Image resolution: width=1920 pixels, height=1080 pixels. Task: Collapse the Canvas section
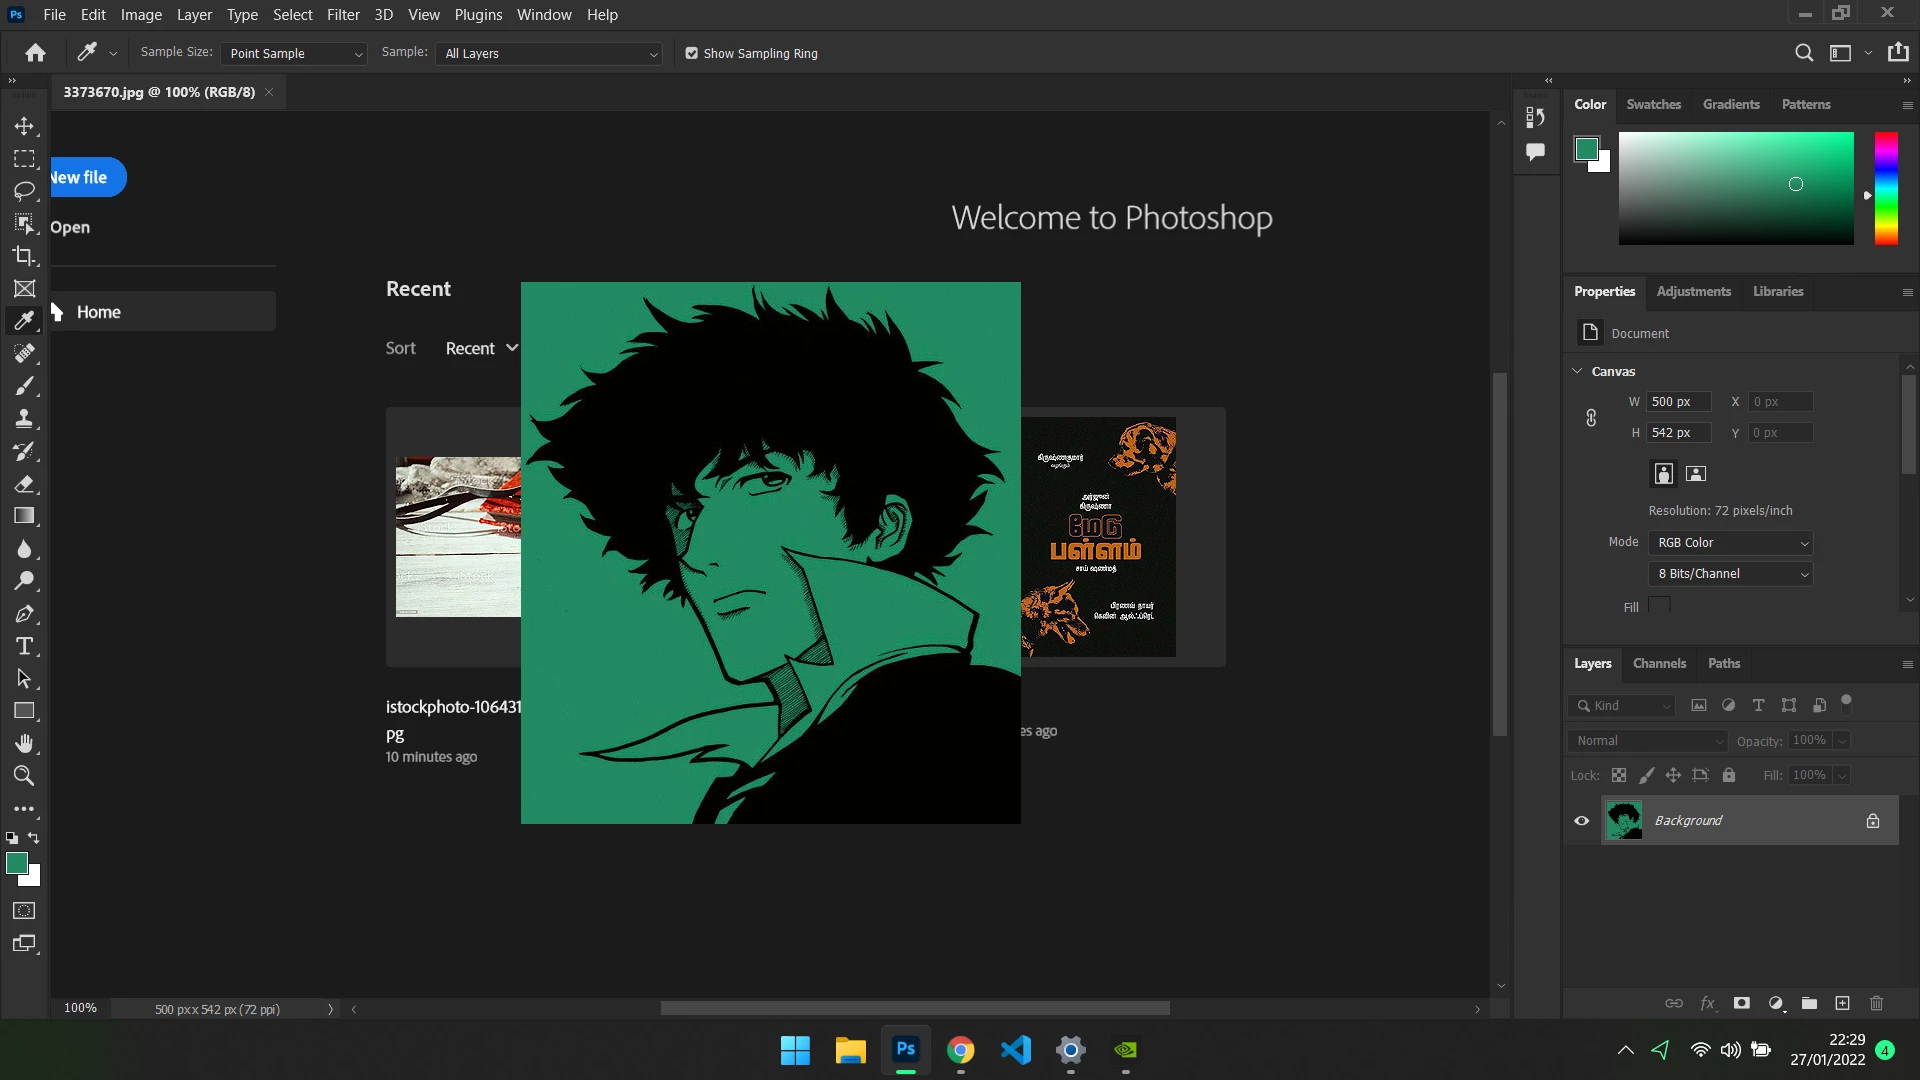pos(1577,371)
